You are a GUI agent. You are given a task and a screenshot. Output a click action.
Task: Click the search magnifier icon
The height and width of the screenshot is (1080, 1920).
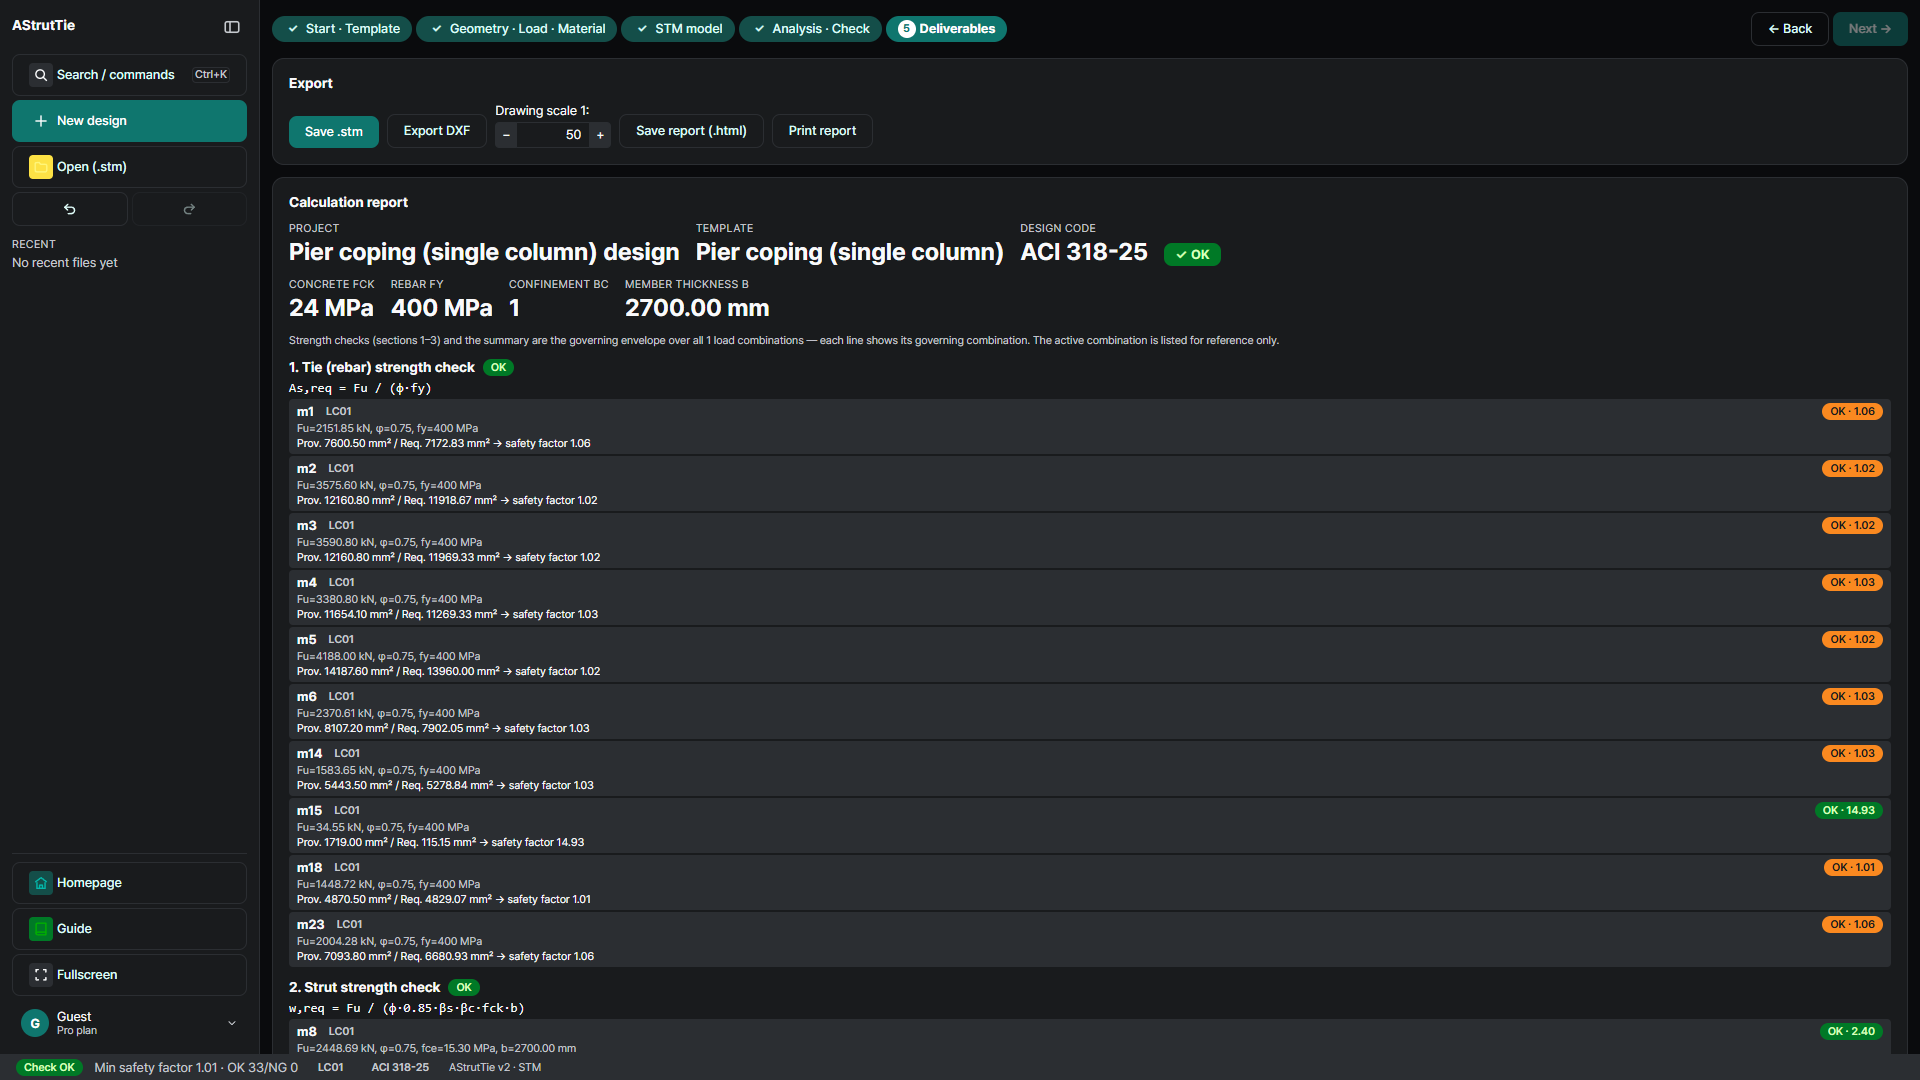(x=41, y=75)
